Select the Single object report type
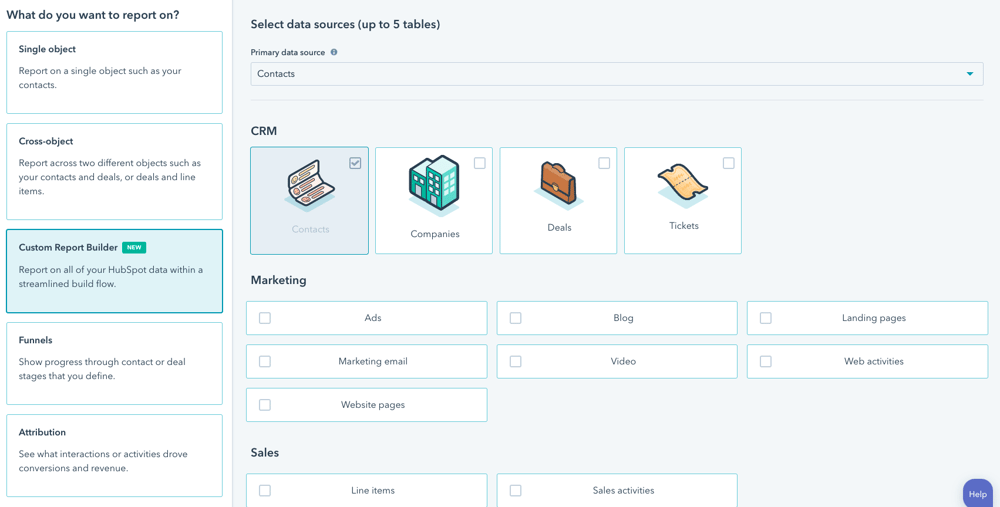Screen dimensions: 1000x507 (115, 72)
